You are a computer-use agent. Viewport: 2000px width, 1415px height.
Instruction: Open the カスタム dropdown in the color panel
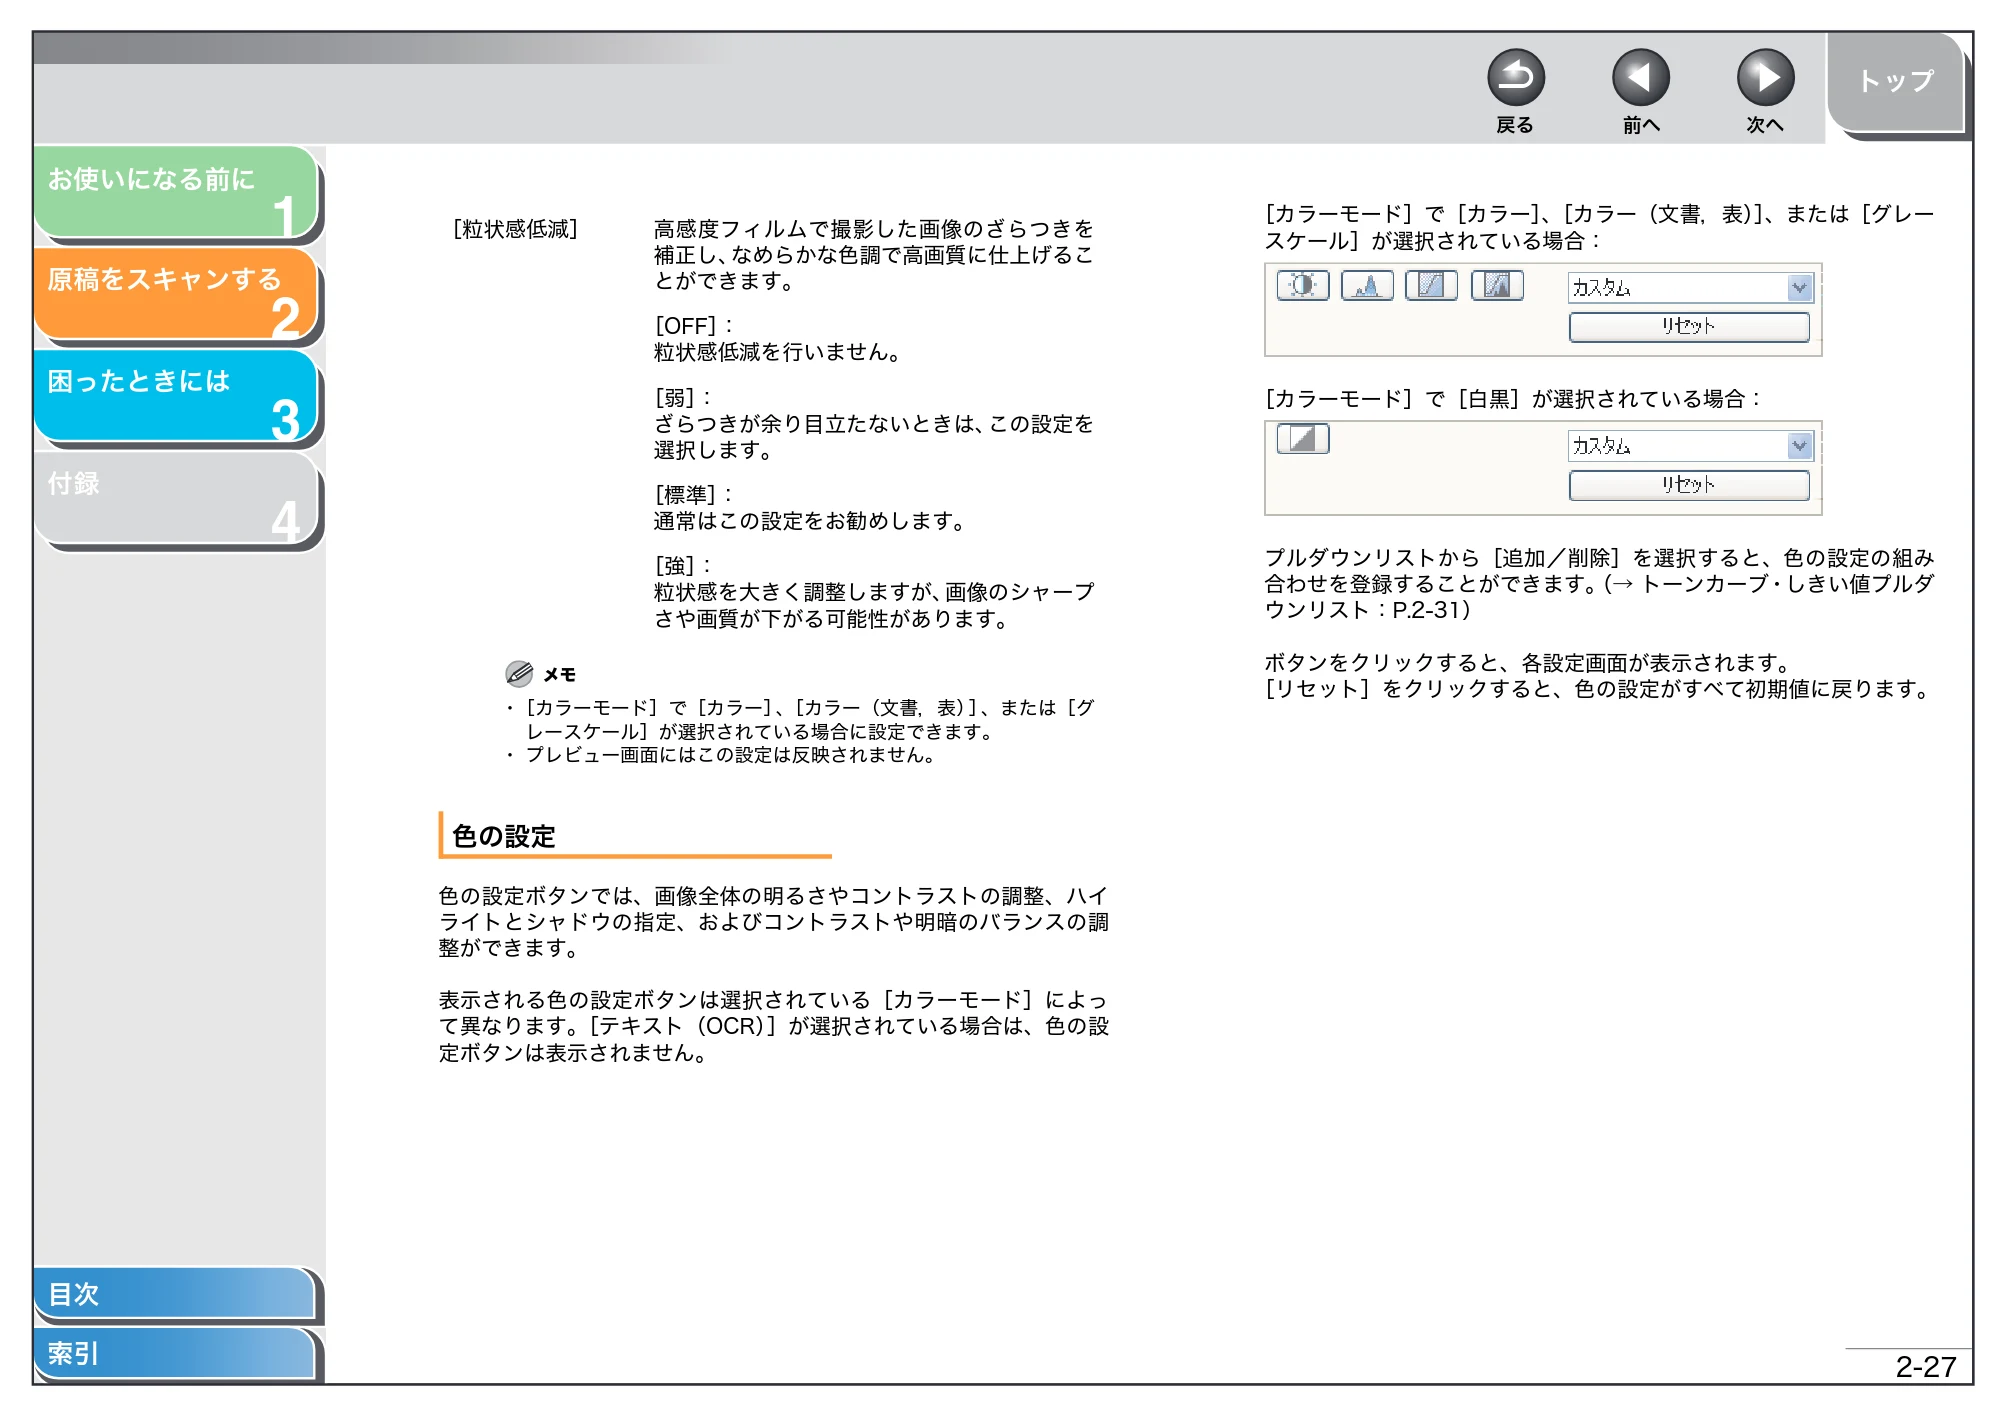click(x=1690, y=288)
